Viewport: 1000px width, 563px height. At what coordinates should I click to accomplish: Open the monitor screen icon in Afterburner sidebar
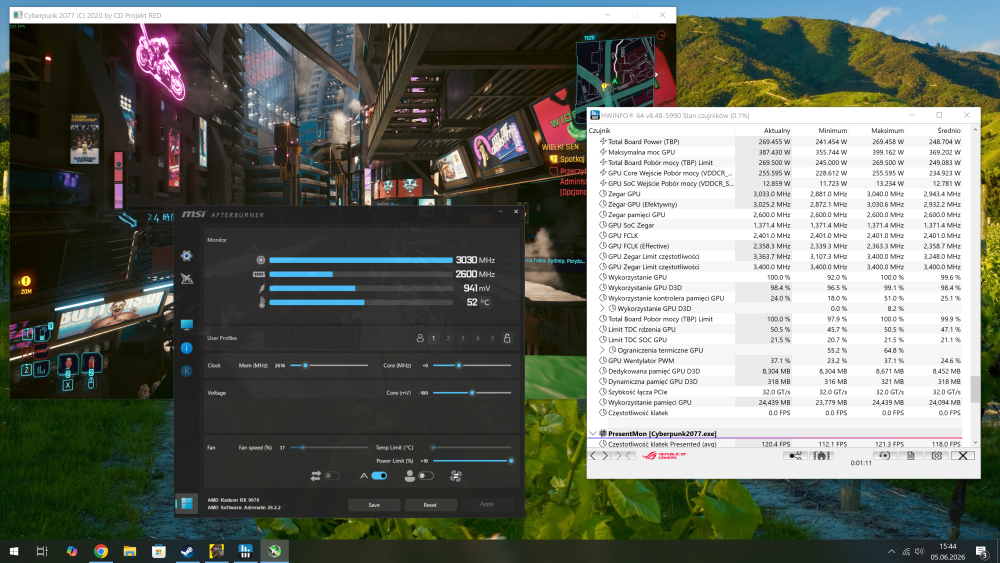(186, 325)
